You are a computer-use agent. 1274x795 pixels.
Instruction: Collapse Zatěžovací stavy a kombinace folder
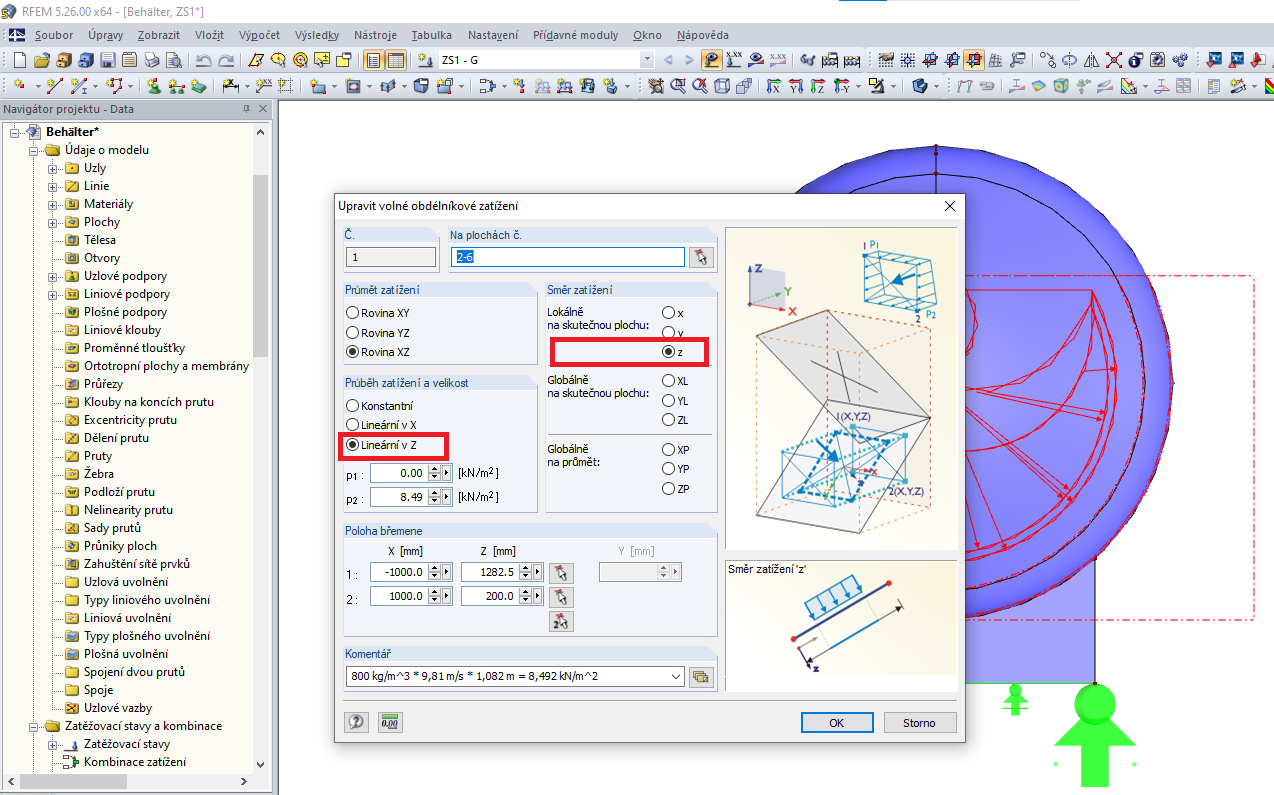pyautogui.click(x=33, y=726)
